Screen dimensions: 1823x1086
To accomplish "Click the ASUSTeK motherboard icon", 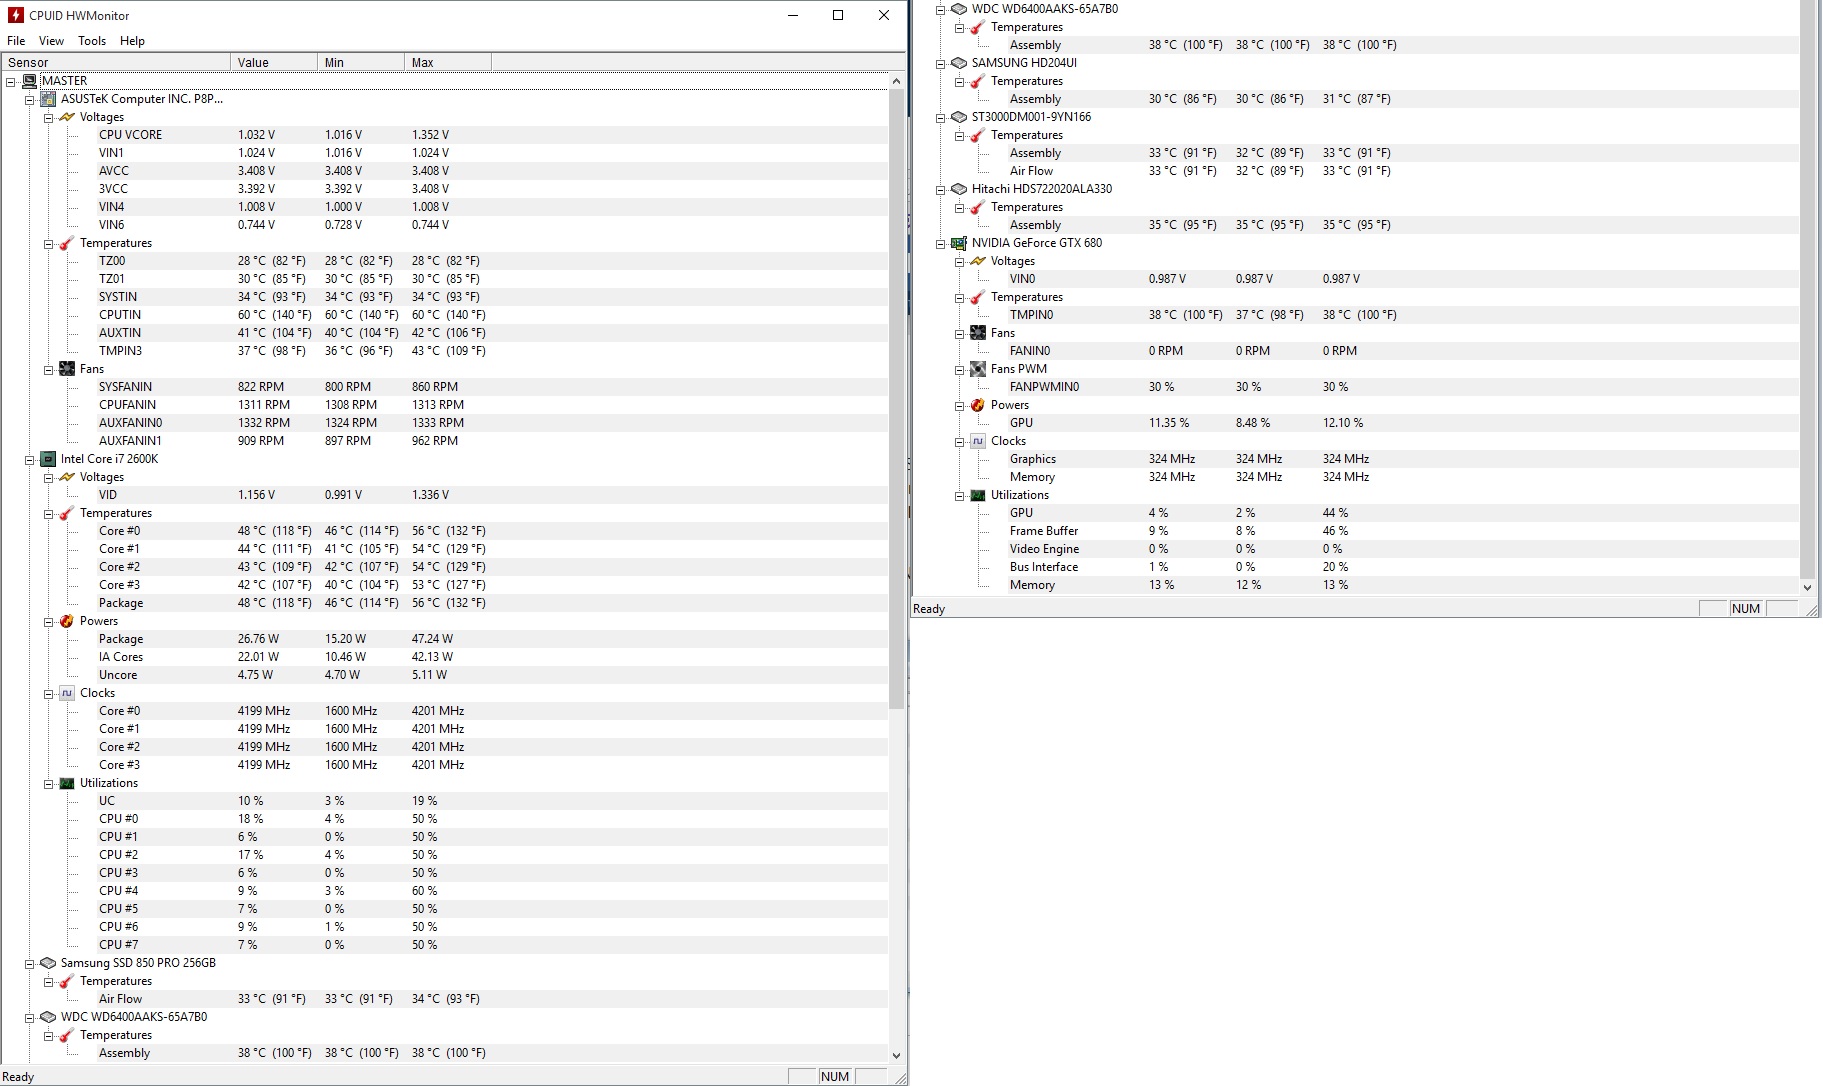I will coord(48,99).
